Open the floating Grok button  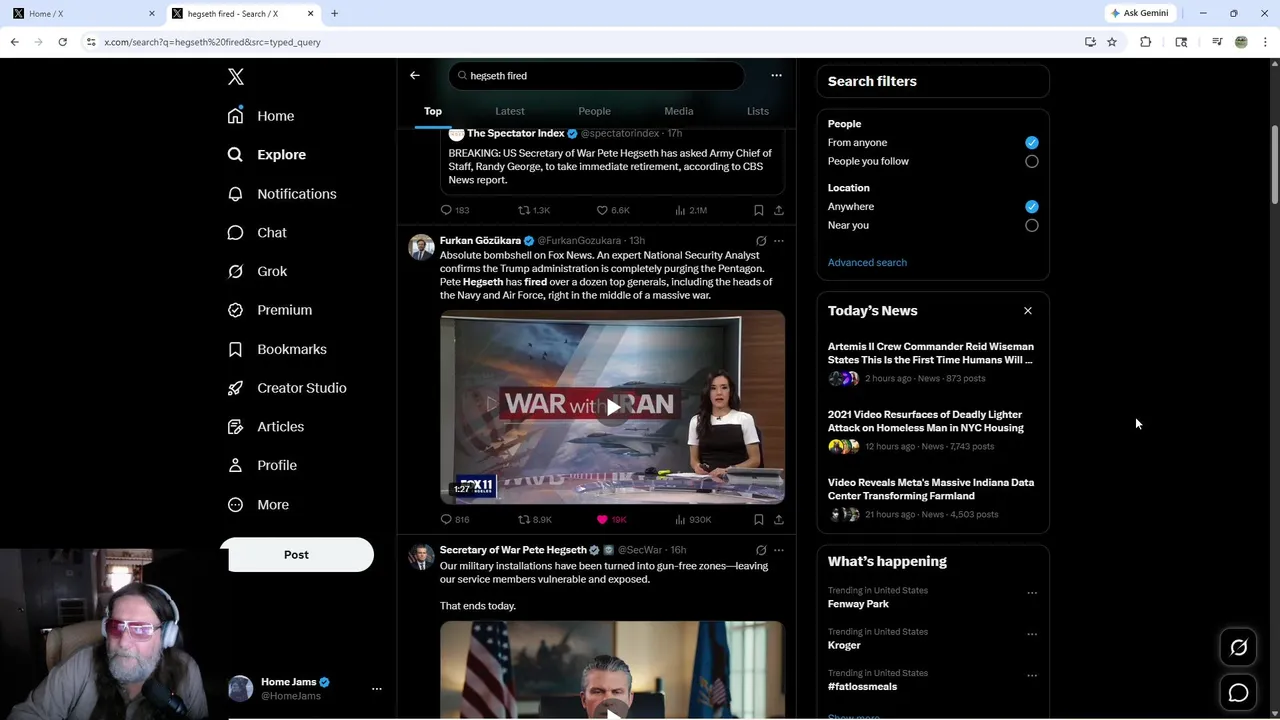1238,648
